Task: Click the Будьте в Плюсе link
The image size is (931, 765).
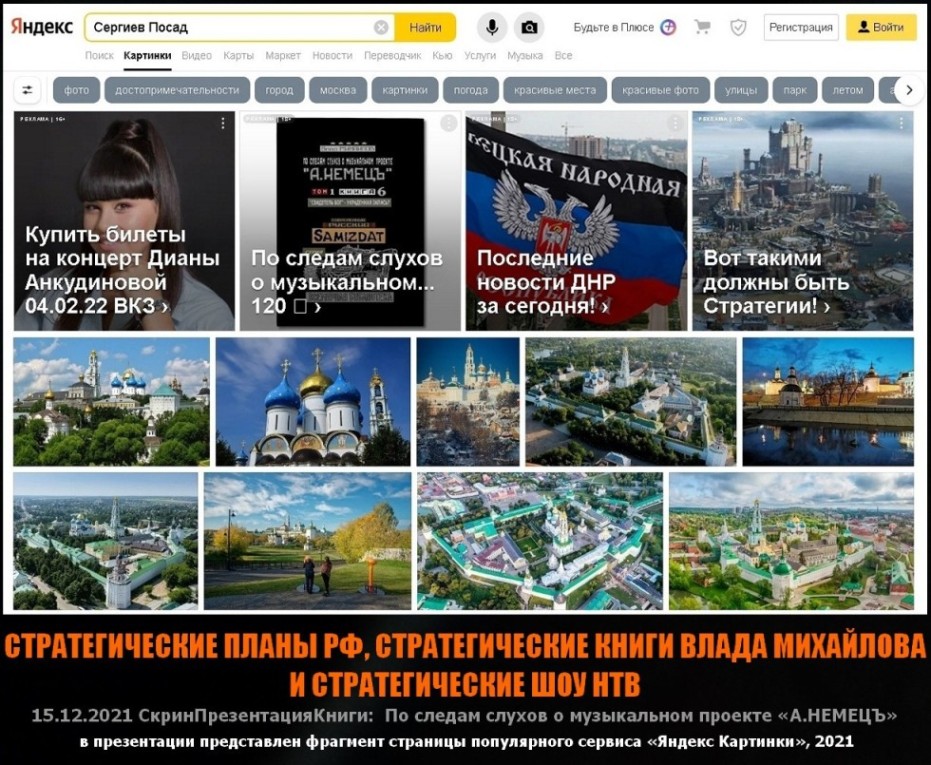Action: coord(613,27)
